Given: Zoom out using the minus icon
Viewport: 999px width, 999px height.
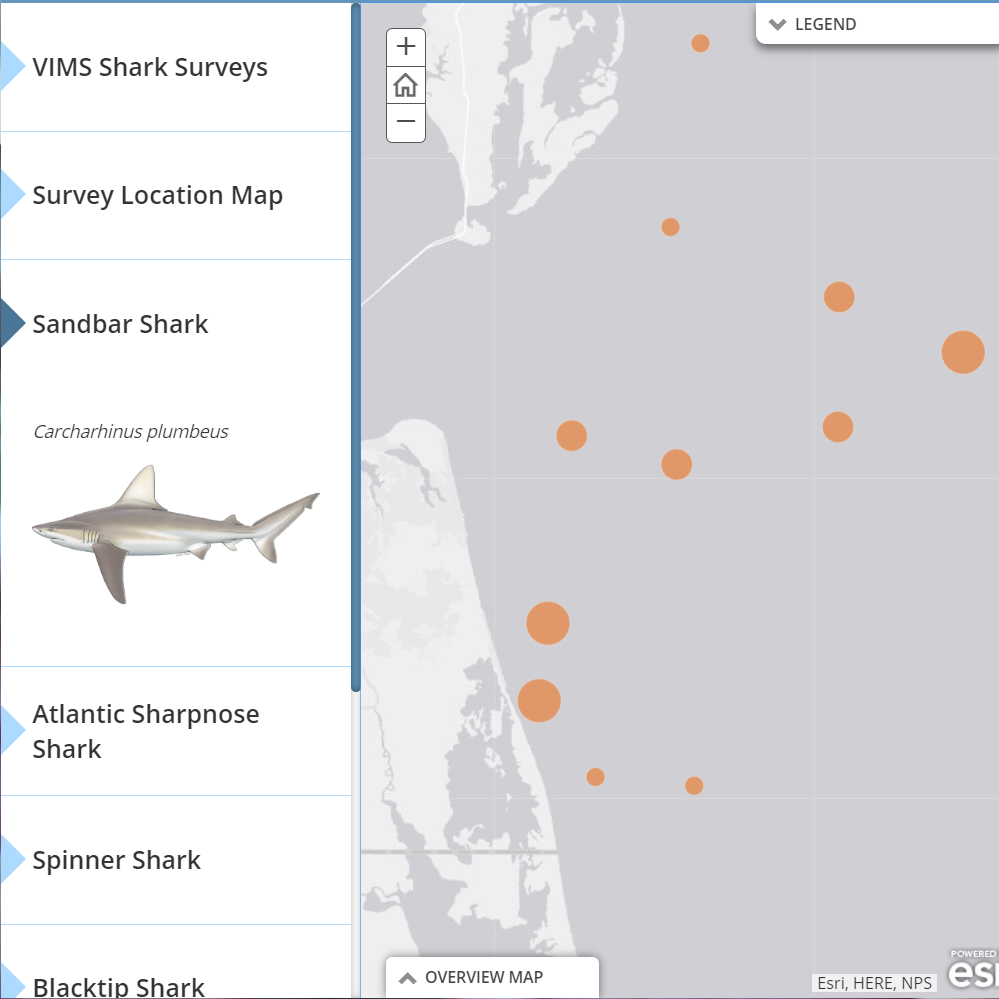Looking at the screenshot, I should pyautogui.click(x=405, y=121).
